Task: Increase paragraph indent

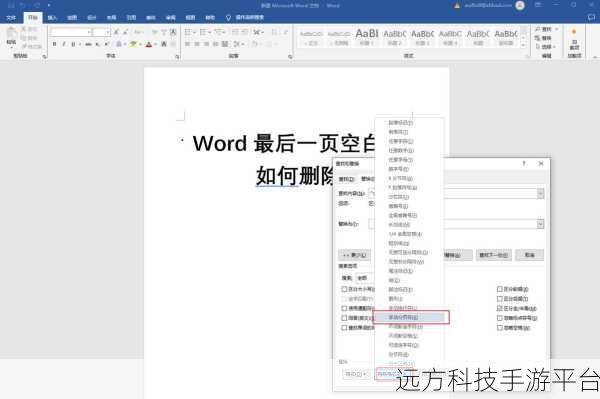Action: (245, 33)
